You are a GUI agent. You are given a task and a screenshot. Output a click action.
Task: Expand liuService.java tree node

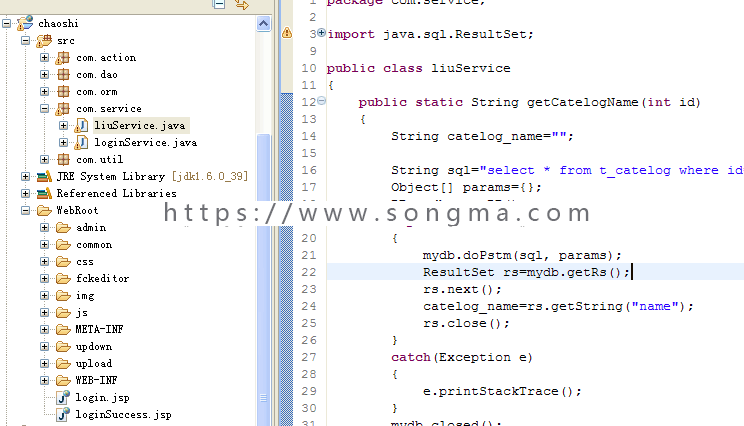point(64,125)
